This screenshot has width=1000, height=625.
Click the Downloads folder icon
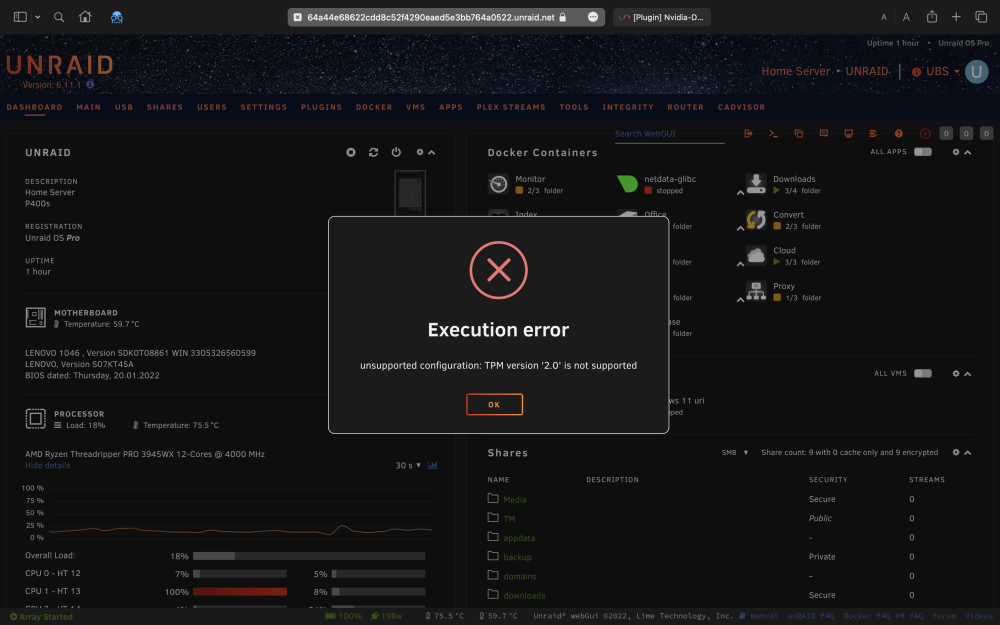click(x=756, y=184)
